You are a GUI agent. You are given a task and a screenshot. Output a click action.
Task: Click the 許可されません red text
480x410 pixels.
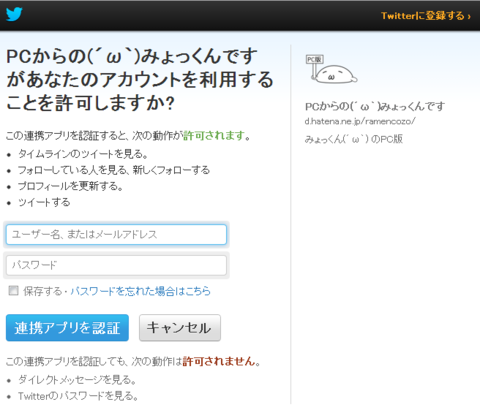click(219, 361)
